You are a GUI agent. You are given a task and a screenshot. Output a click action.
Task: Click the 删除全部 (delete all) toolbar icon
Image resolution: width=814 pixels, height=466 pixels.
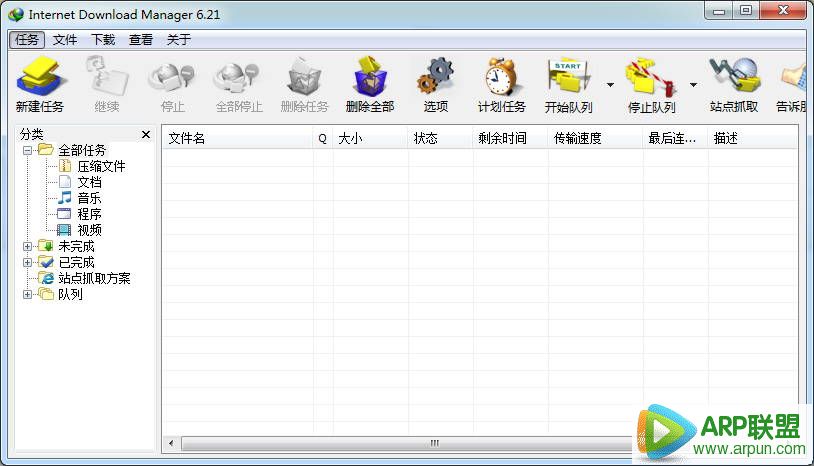(x=370, y=84)
